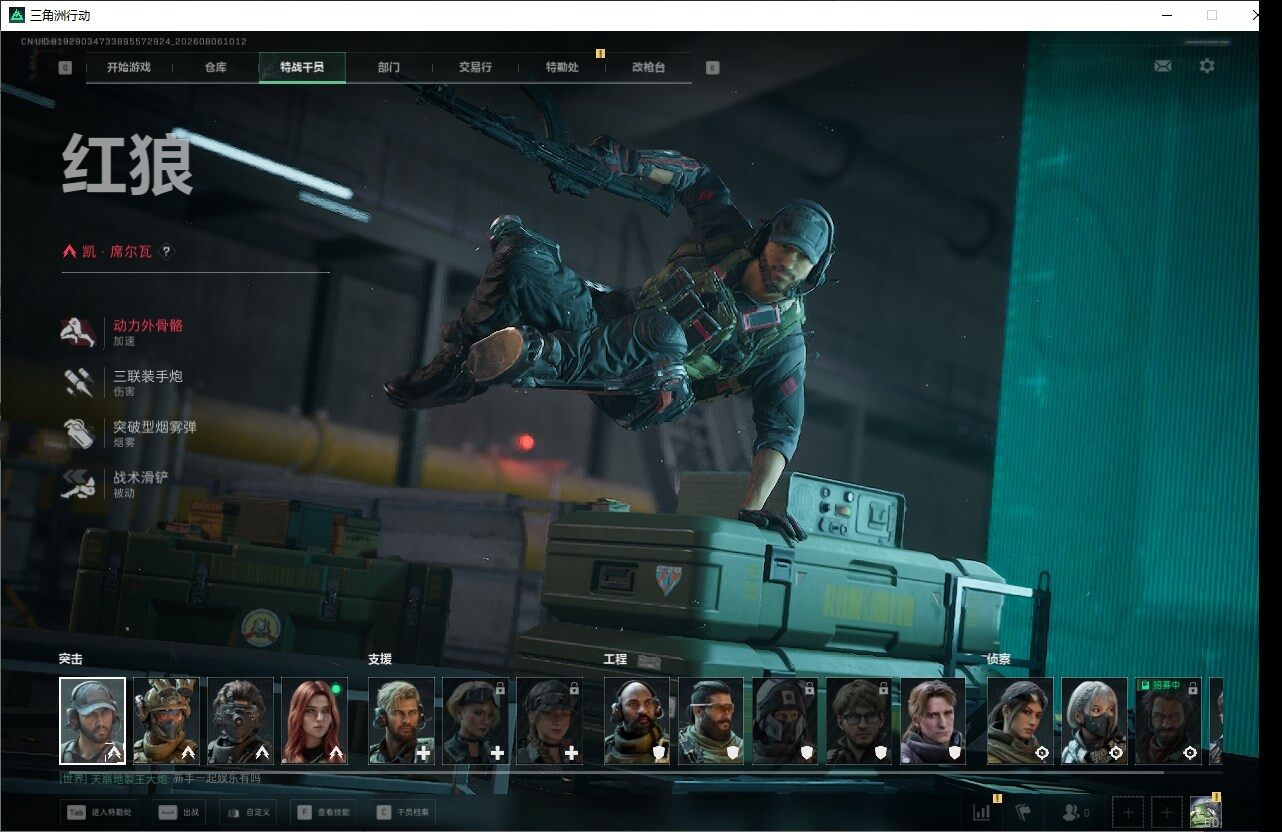This screenshot has height=832, width=1282.
Task: Click the 红狼 operator title
Action: pyautogui.click(x=127, y=164)
